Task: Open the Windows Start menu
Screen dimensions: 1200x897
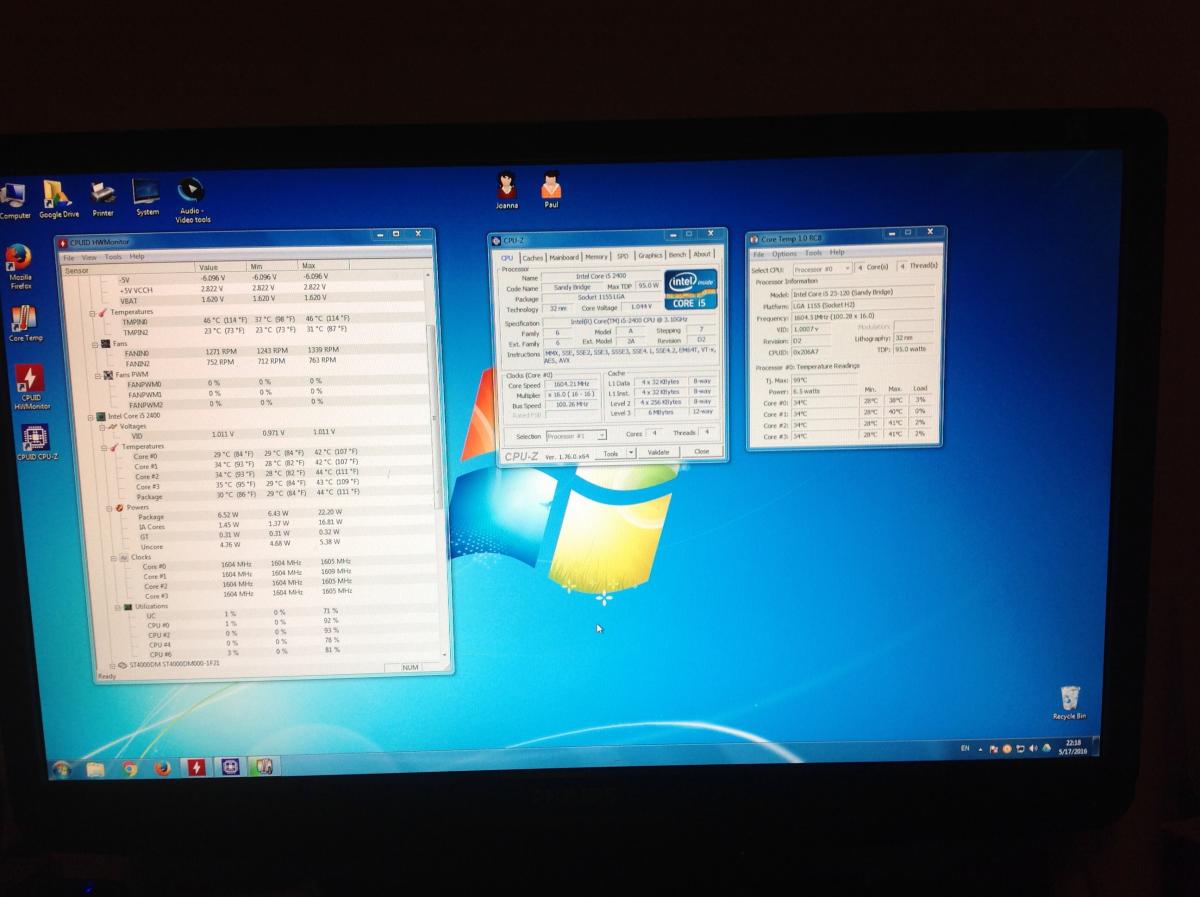Action: (x=61, y=768)
